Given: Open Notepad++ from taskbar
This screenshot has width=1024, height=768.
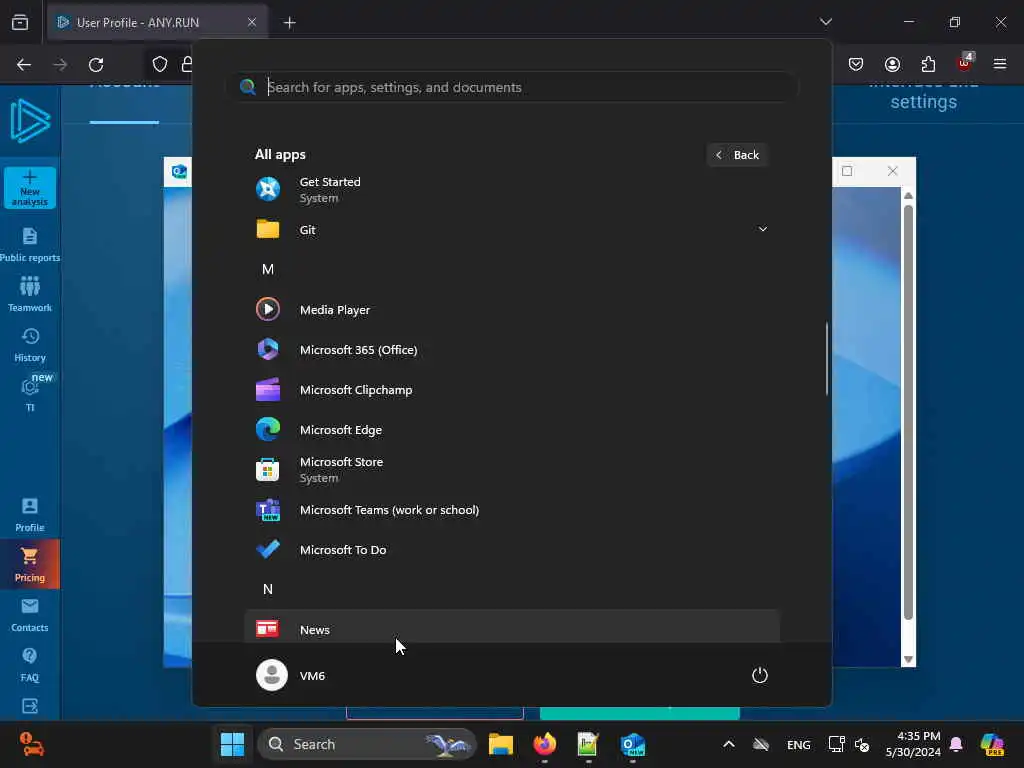Looking at the screenshot, I should tap(588, 744).
